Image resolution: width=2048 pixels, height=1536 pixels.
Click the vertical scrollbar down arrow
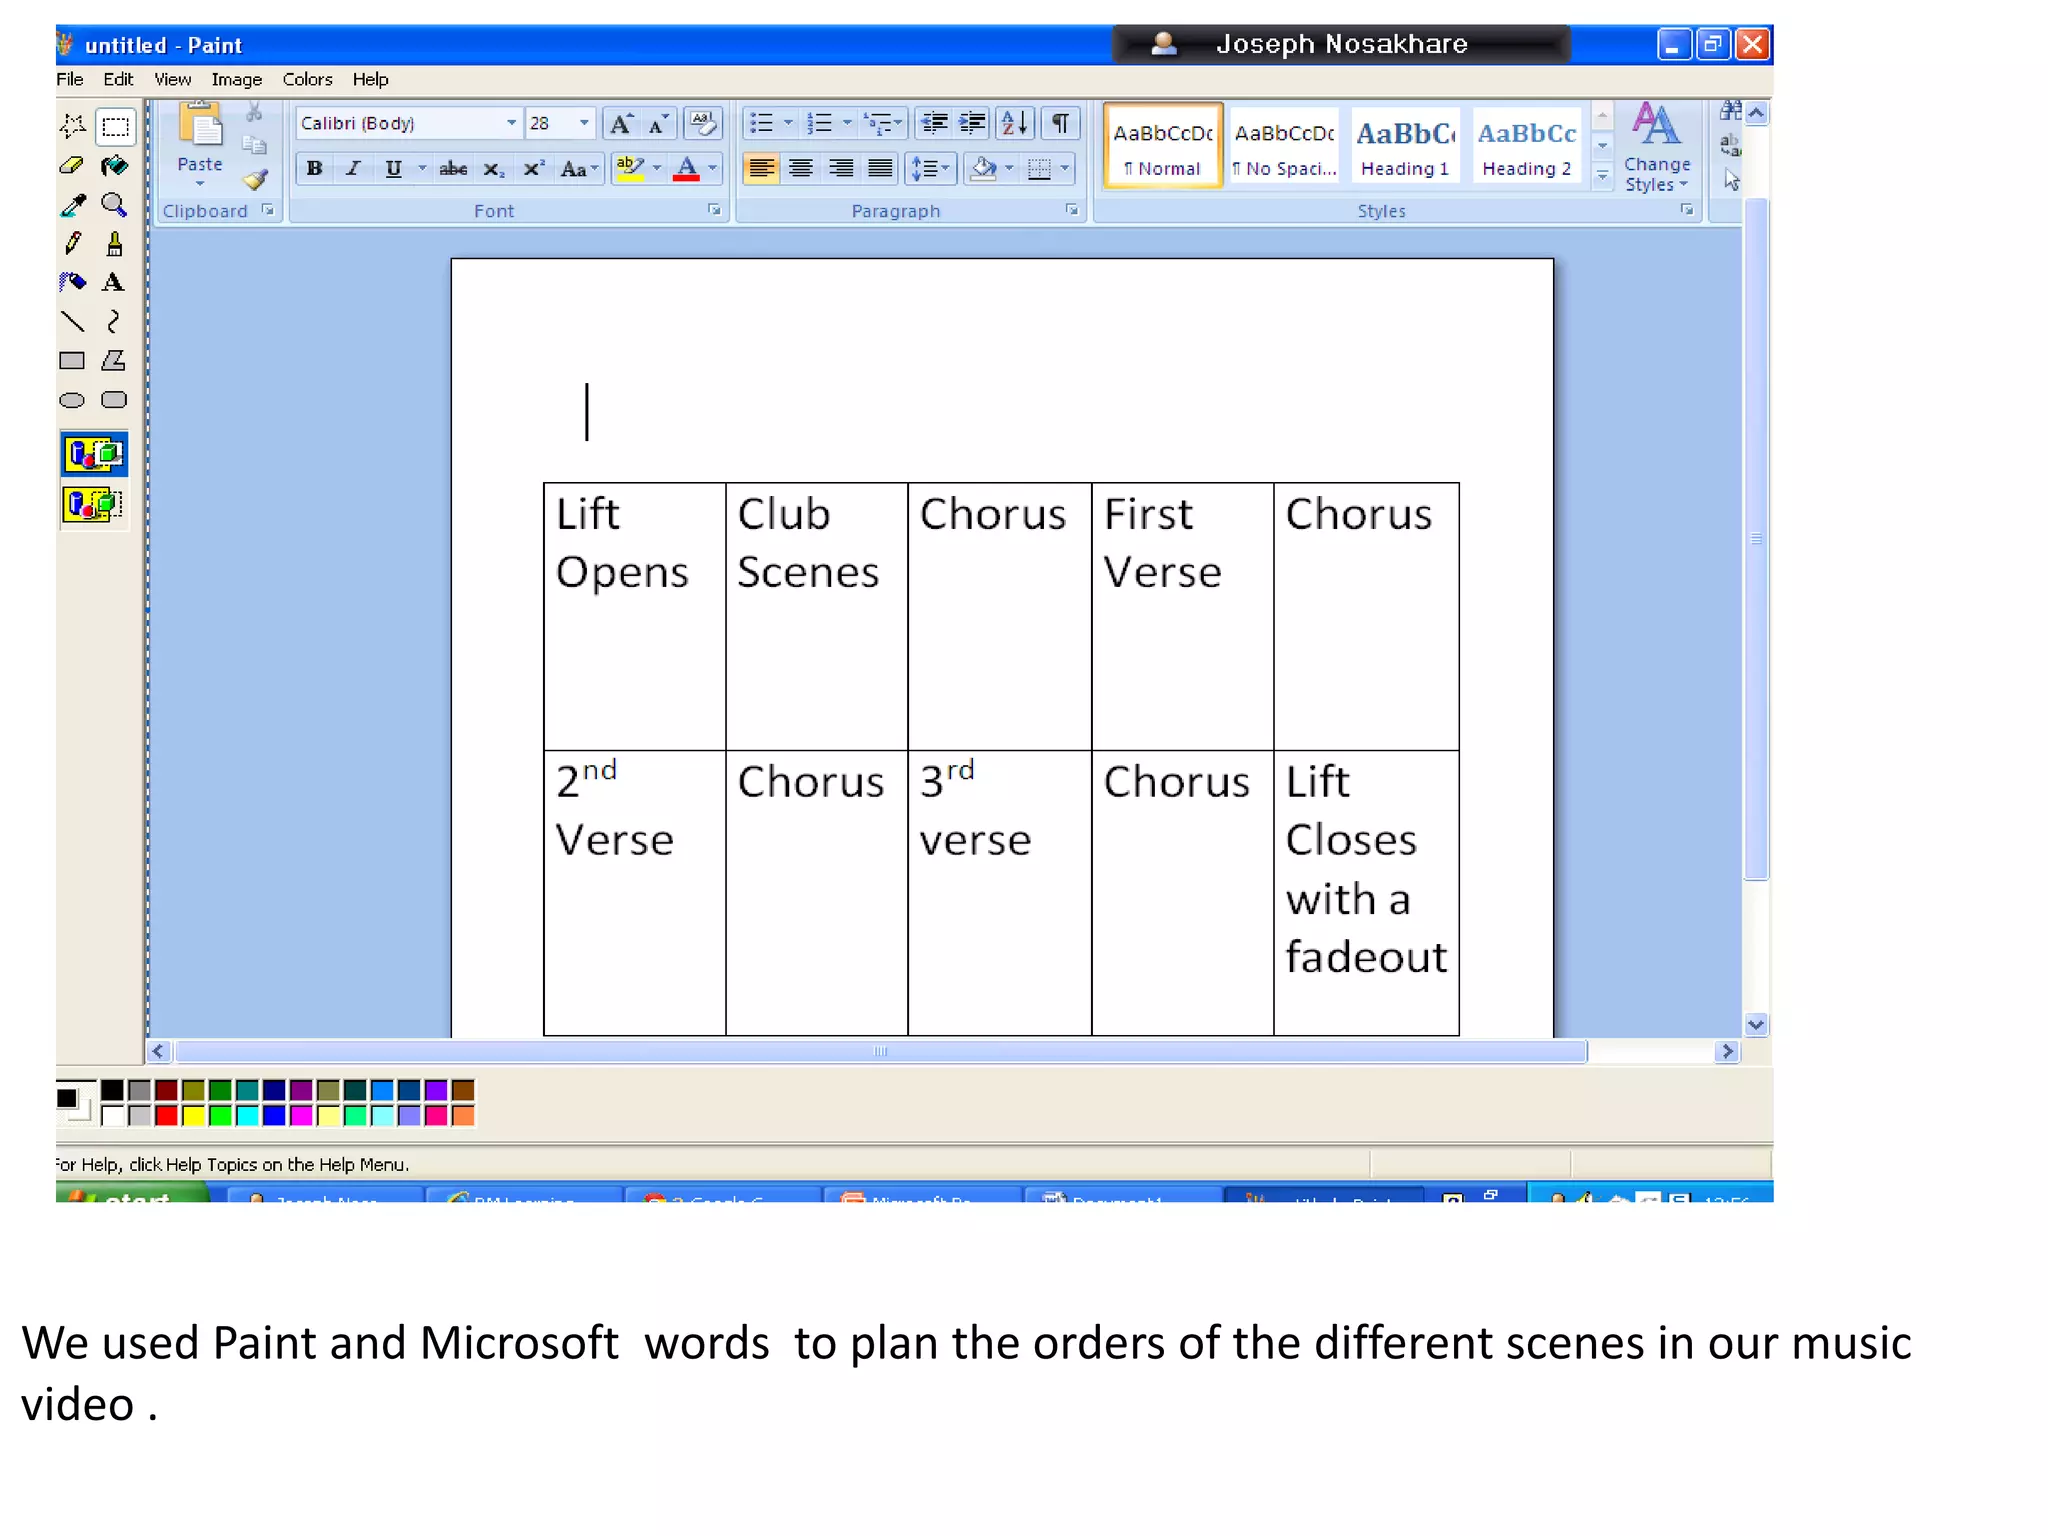pyautogui.click(x=1756, y=1024)
